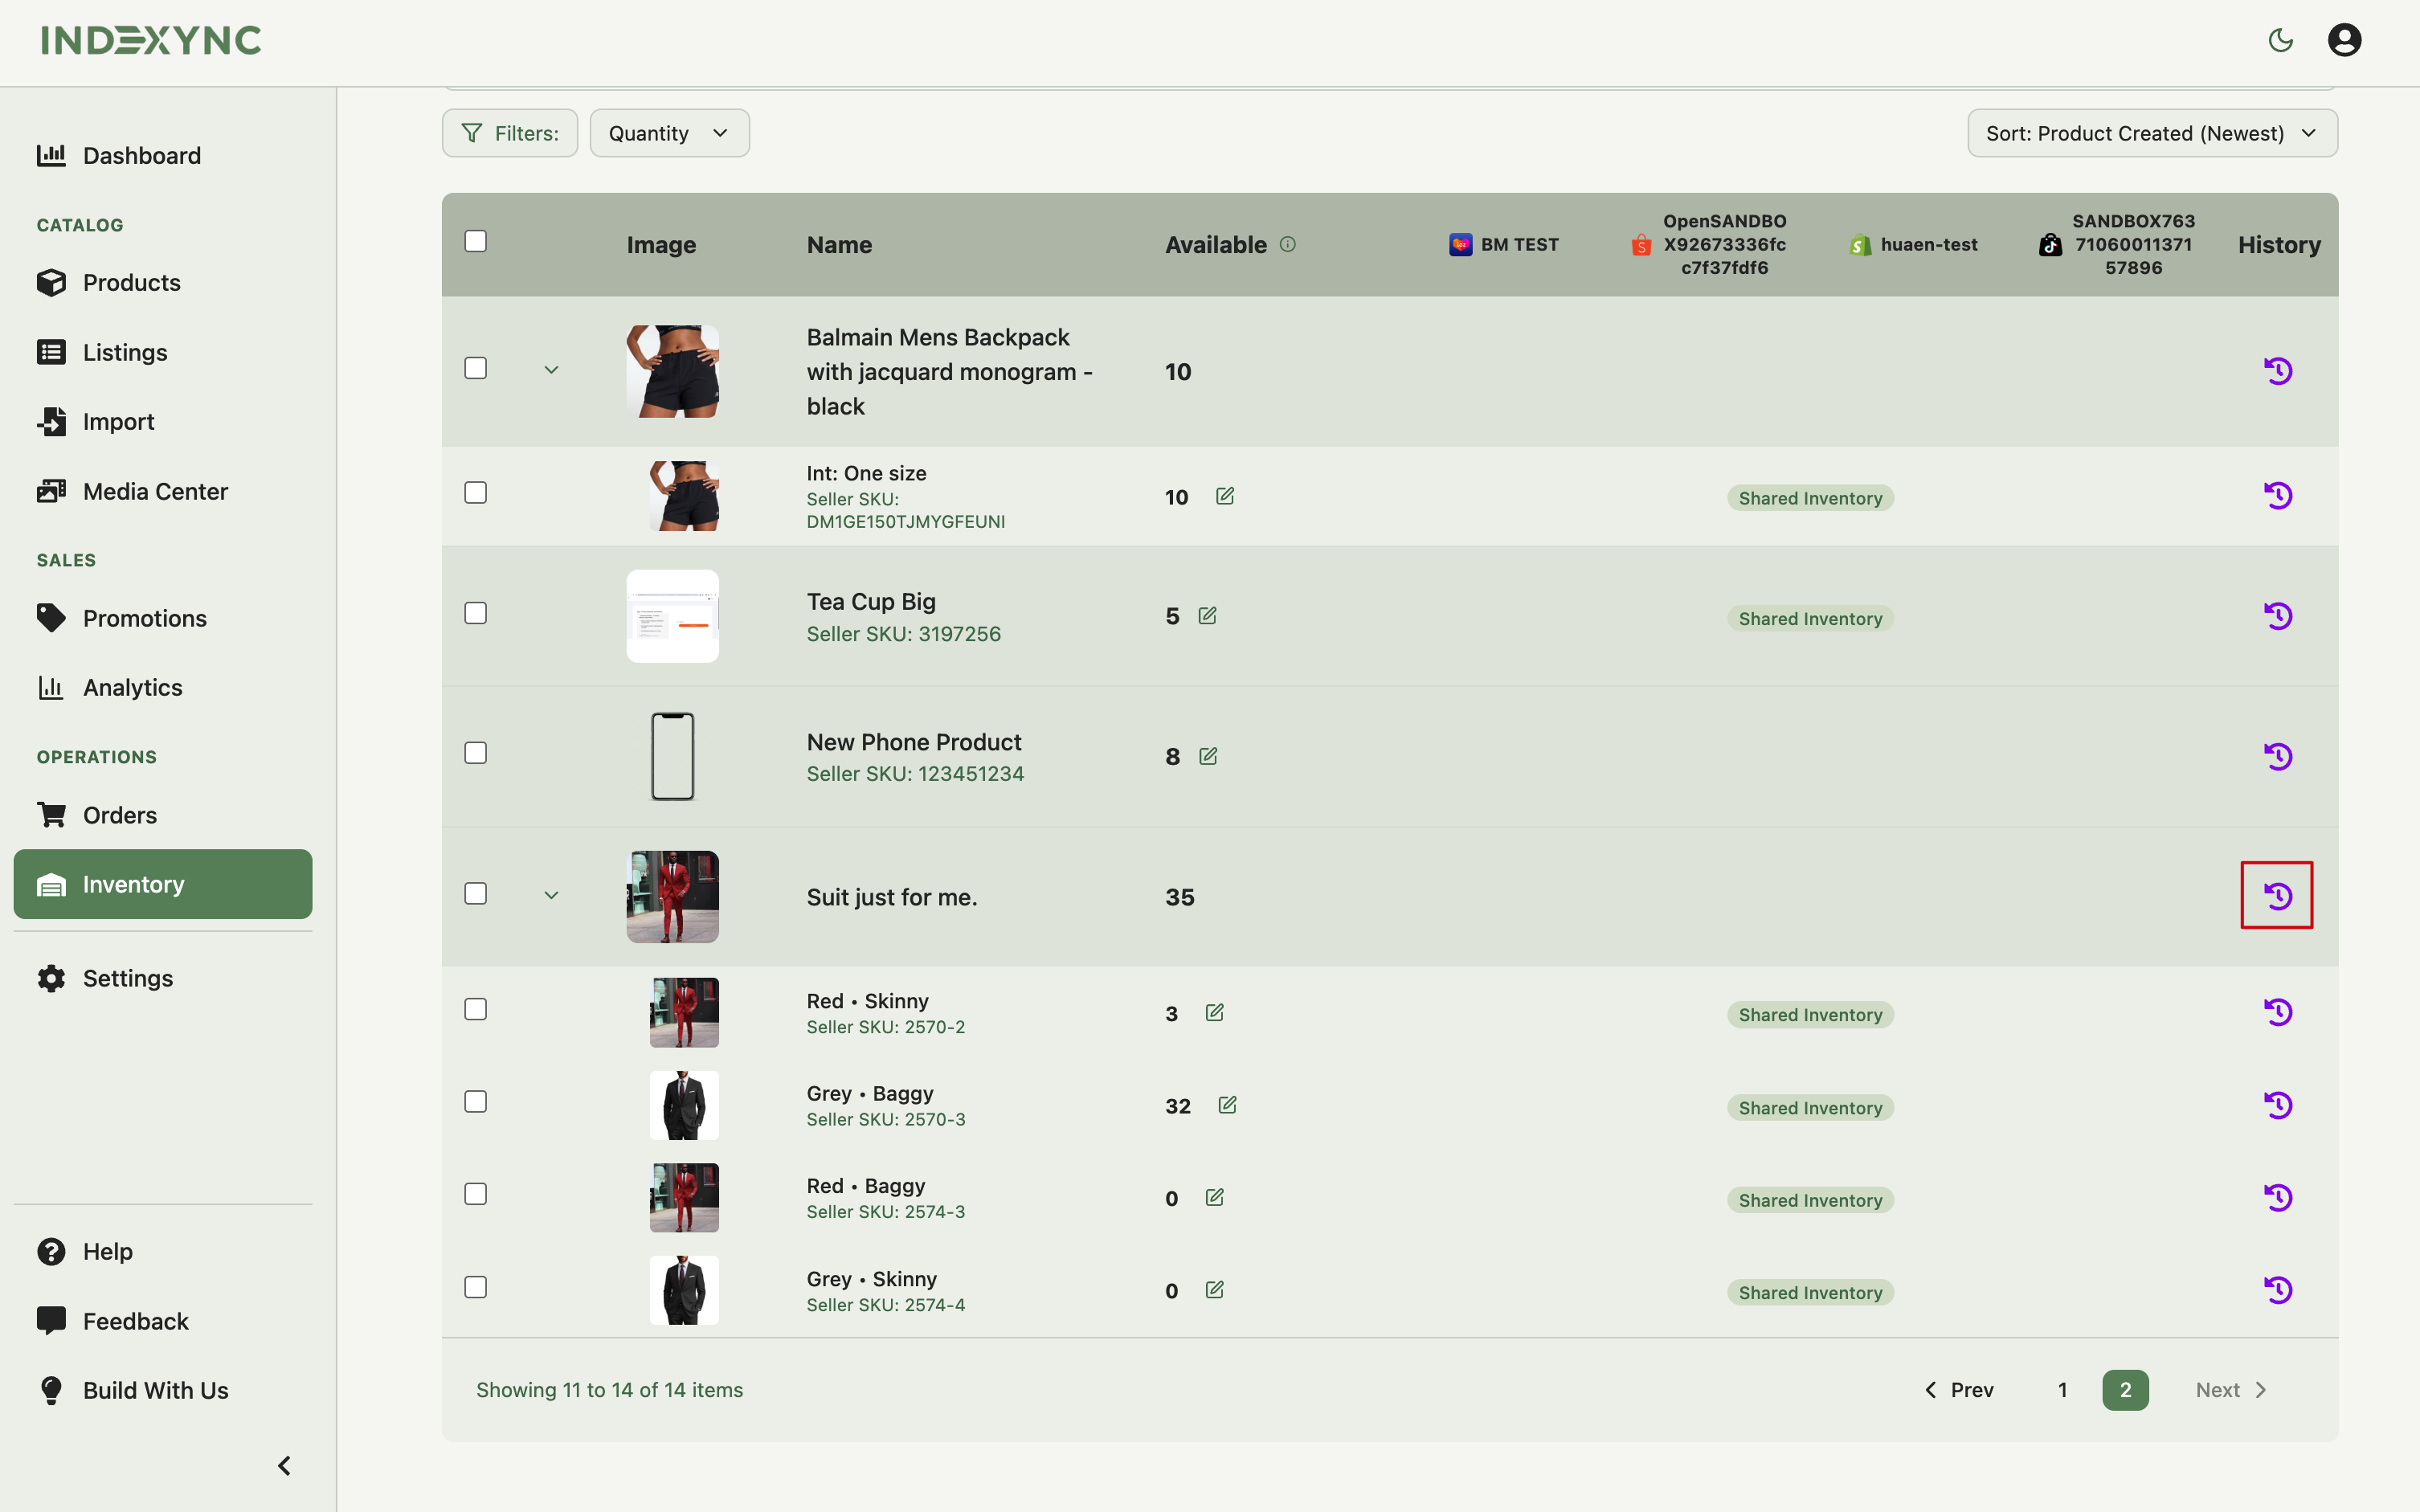Edit quantity of Red Skinny variant
The width and height of the screenshot is (2420, 1512).
(x=1214, y=1013)
